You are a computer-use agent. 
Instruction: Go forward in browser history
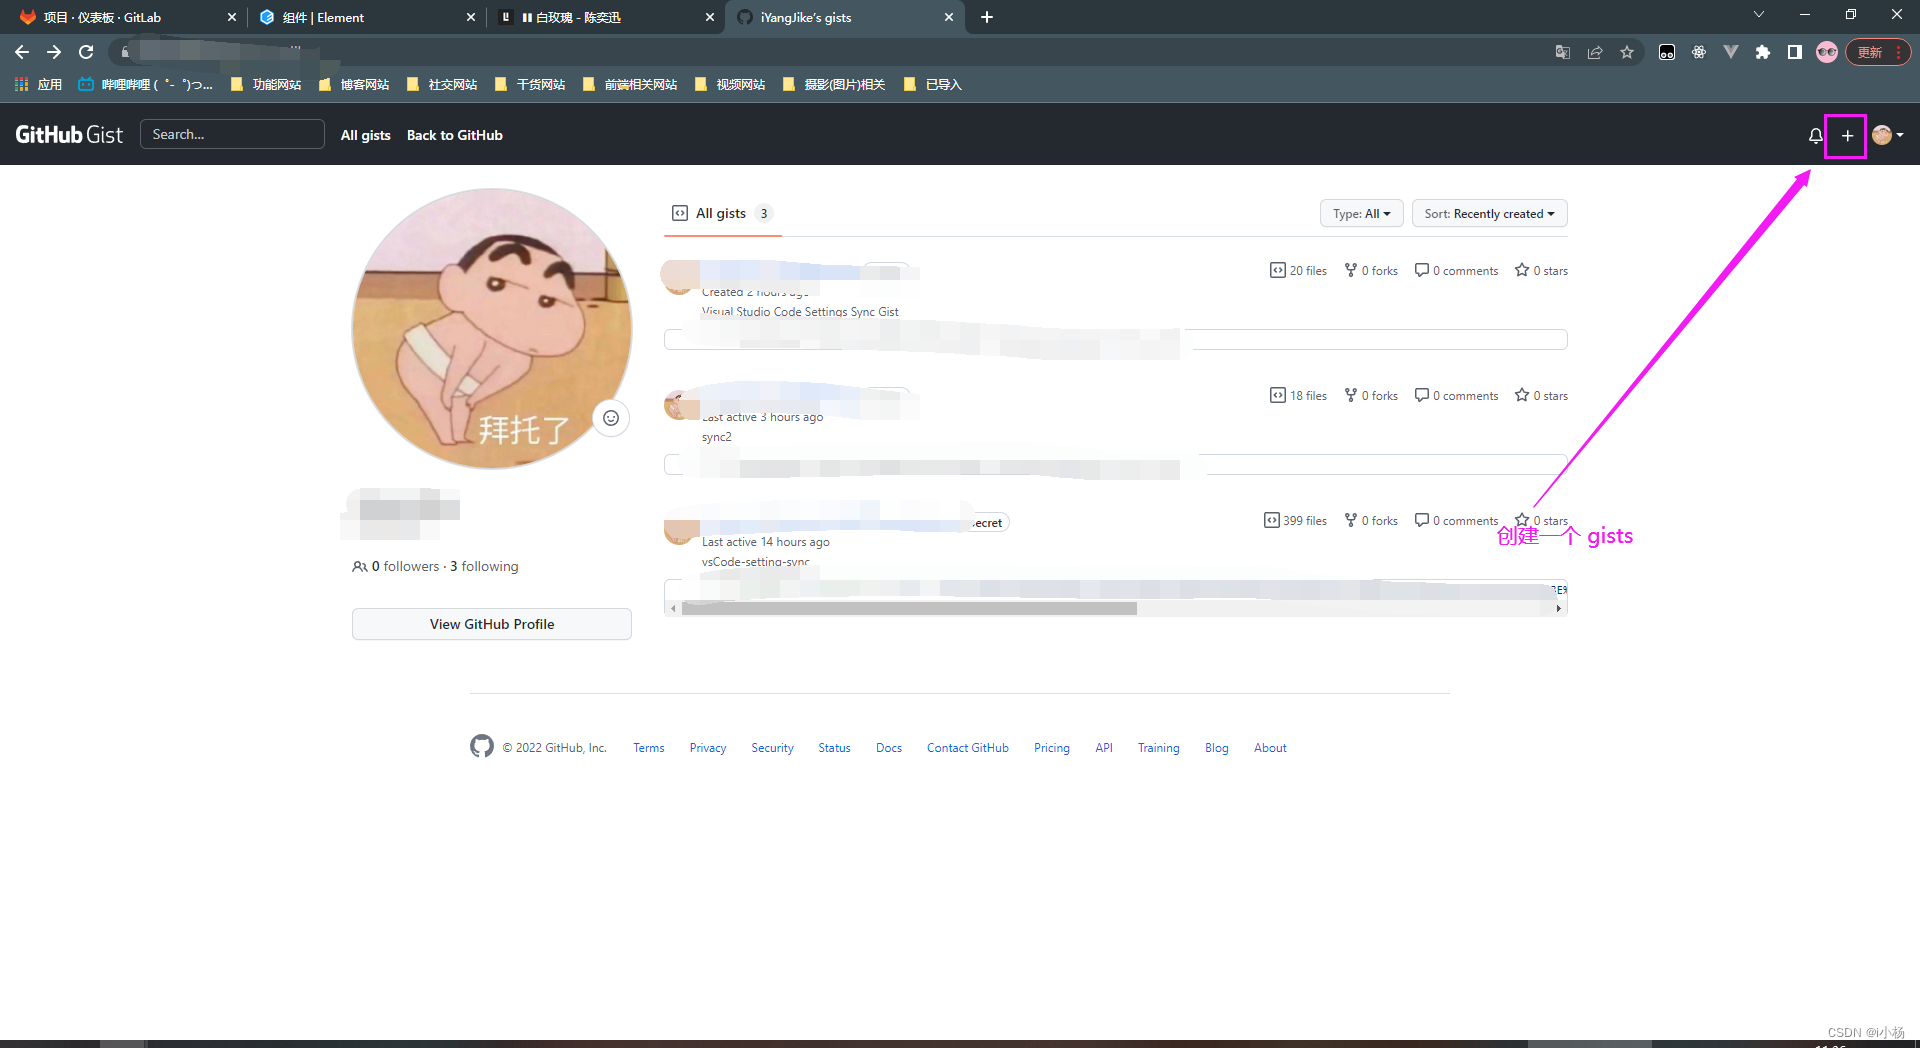tap(54, 52)
